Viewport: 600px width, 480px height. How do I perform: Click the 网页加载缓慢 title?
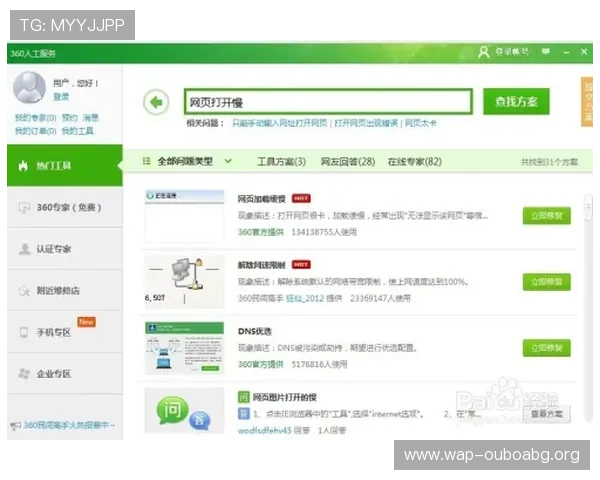coord(262,199)
